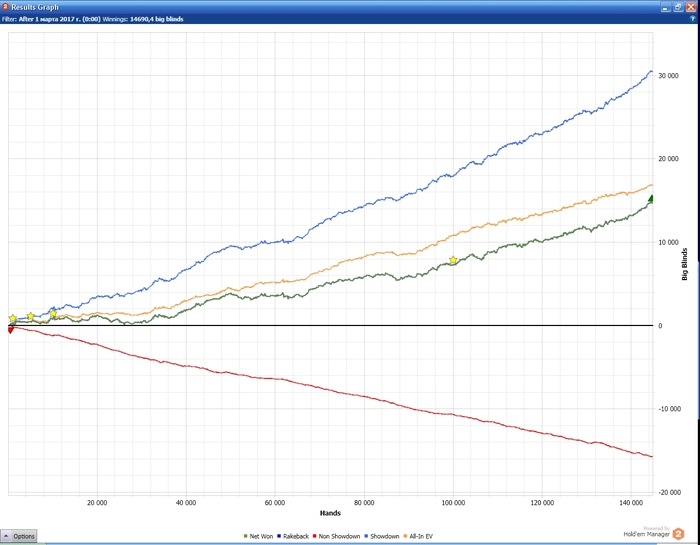Image resolution: width=700 pixels, height=545 pixels.
Task: Click the Results Graph window title
Action: [34, 7]
